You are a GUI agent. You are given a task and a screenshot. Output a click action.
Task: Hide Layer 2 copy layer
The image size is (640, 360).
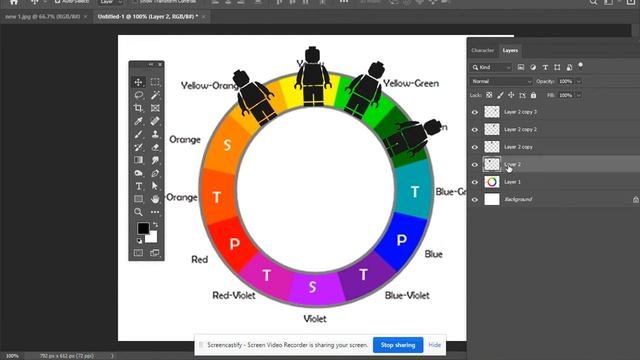tap(475, 147)
